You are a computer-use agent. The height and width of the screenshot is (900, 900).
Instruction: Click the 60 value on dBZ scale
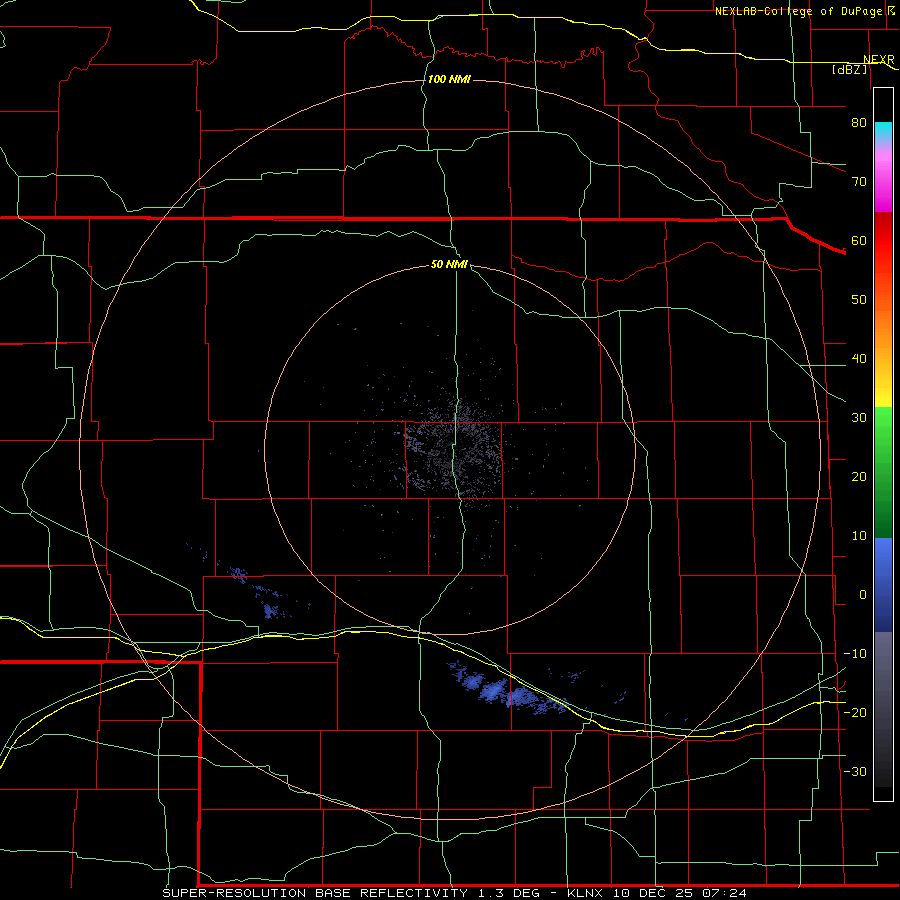859,241
